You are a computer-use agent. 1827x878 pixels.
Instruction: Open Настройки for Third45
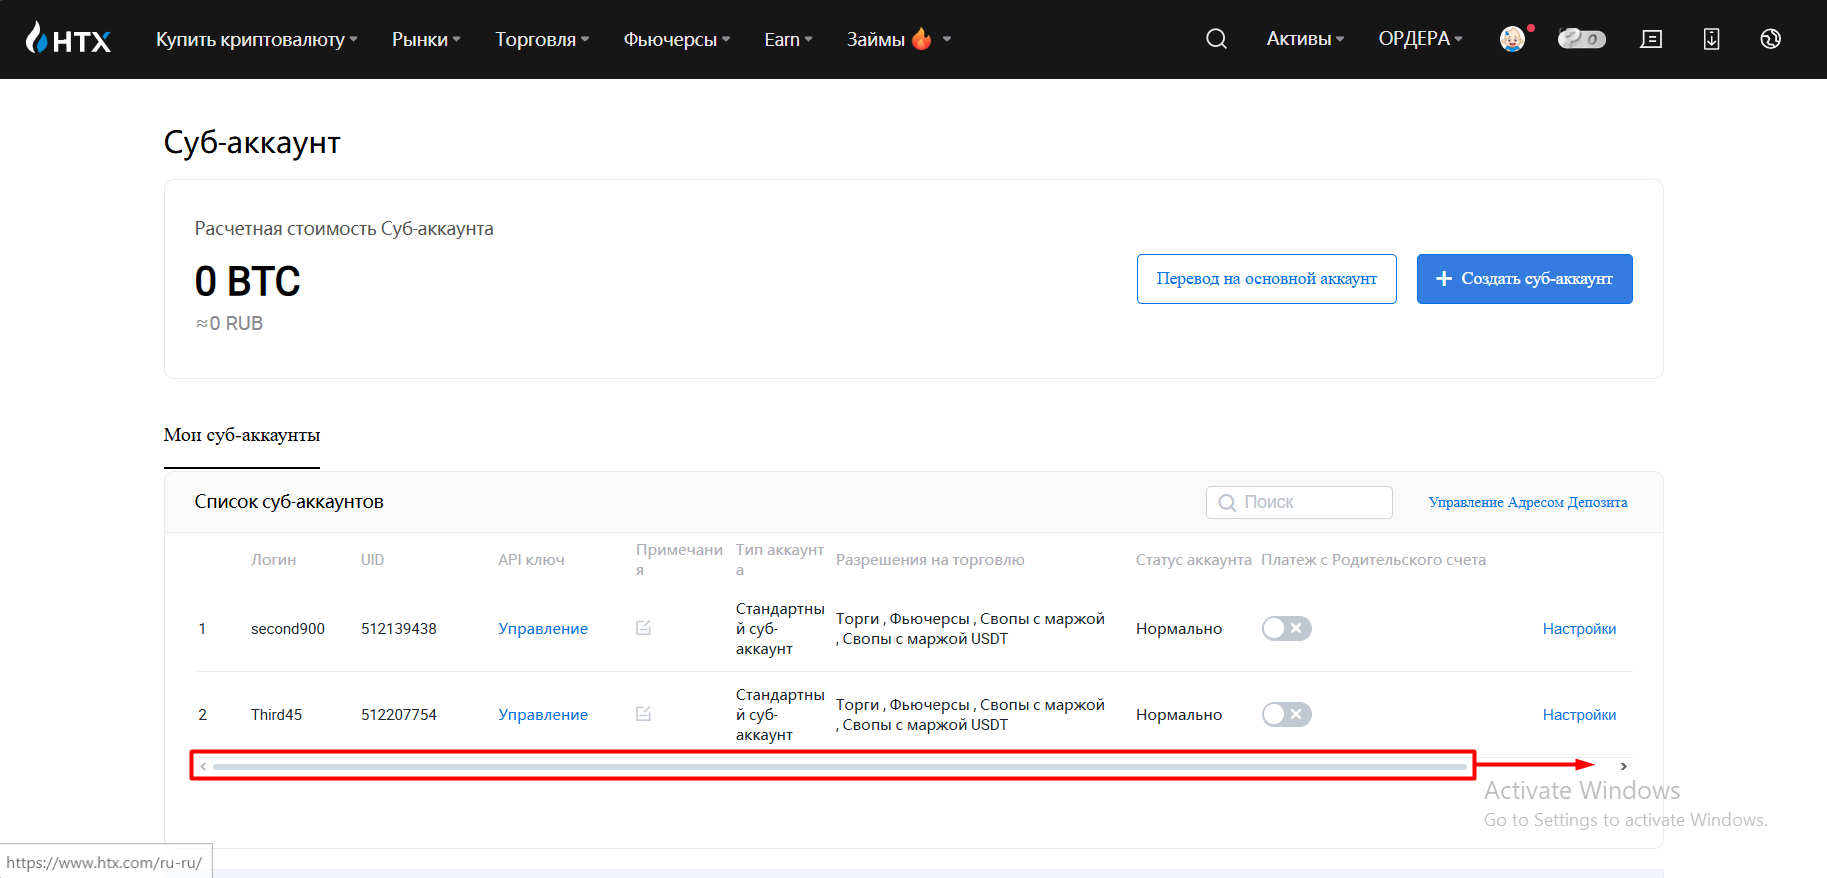click(x=1579, y=714)
